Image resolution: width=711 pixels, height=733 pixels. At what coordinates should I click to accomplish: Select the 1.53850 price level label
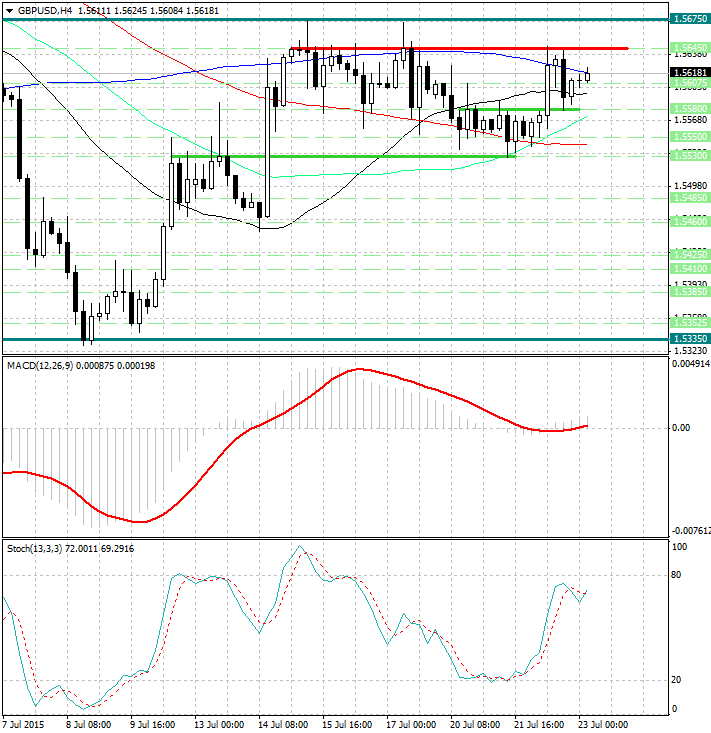tap(690, 292)
